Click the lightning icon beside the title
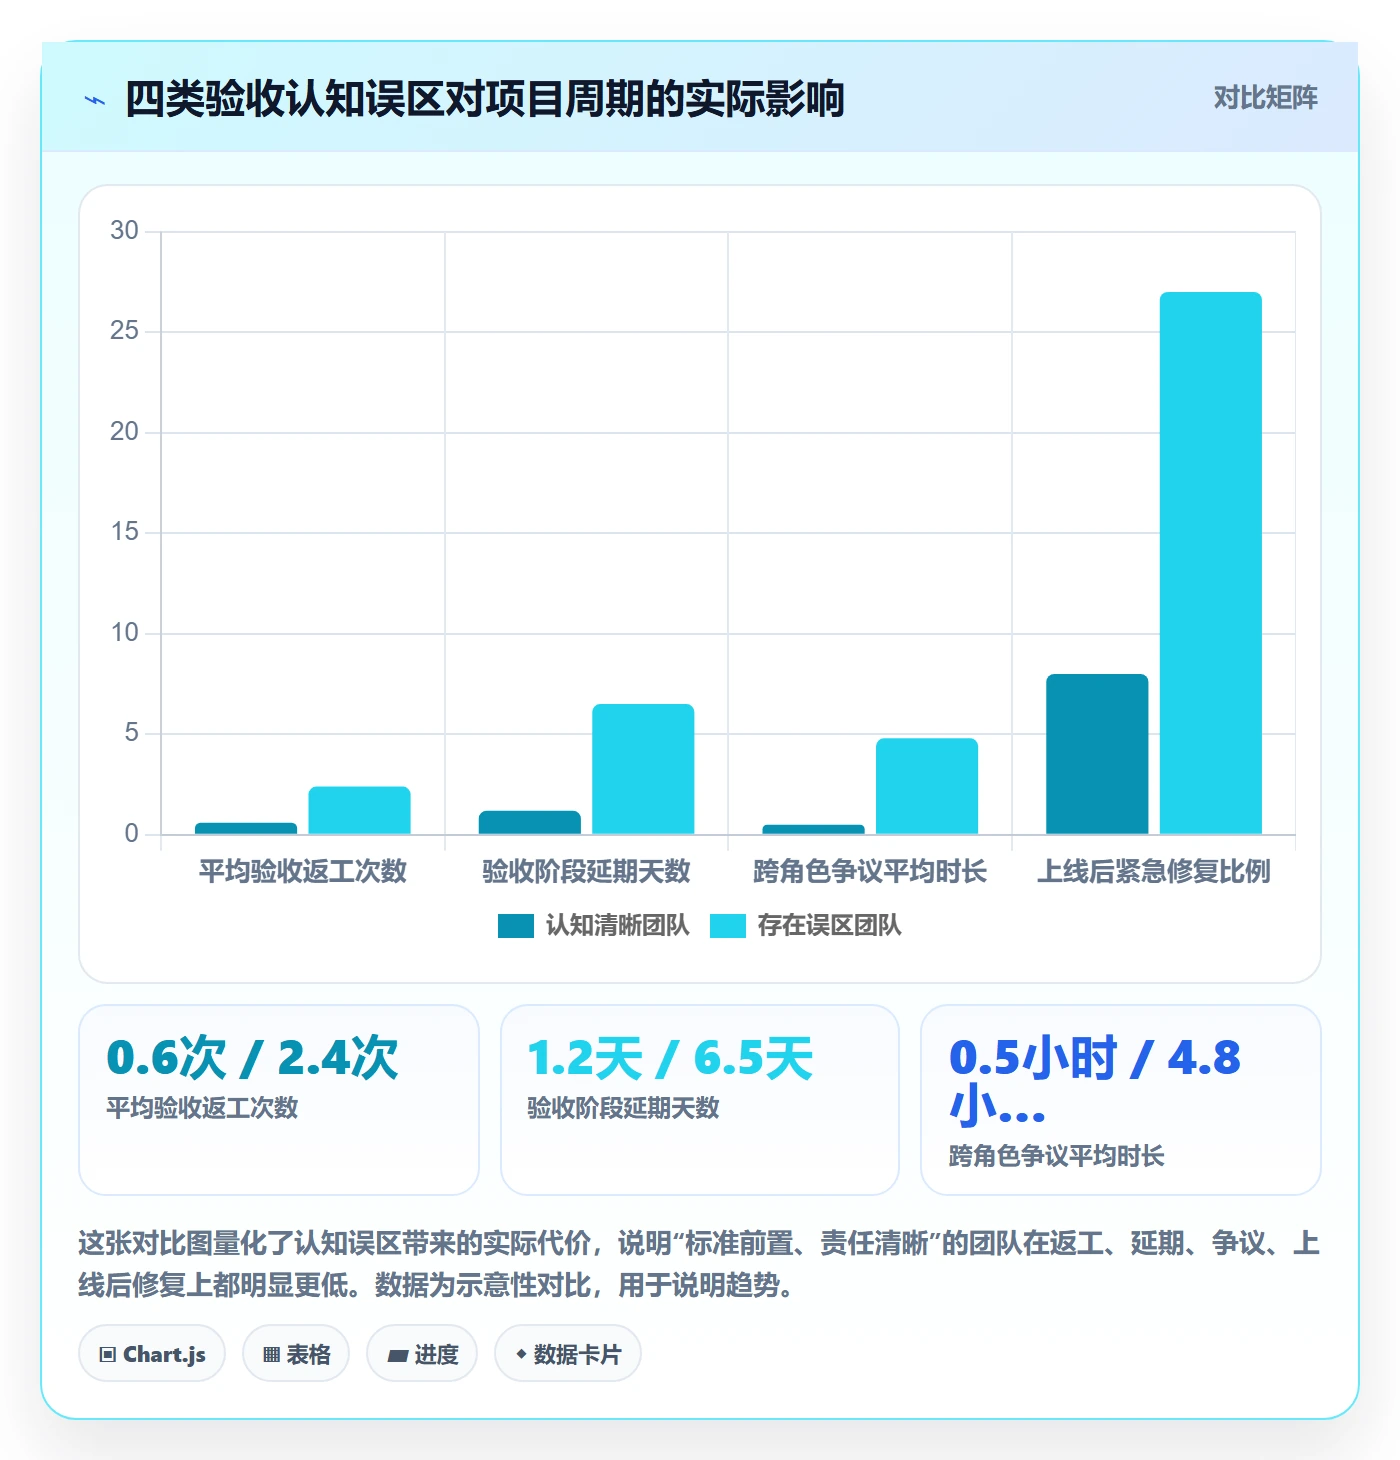 click(95, 100)
